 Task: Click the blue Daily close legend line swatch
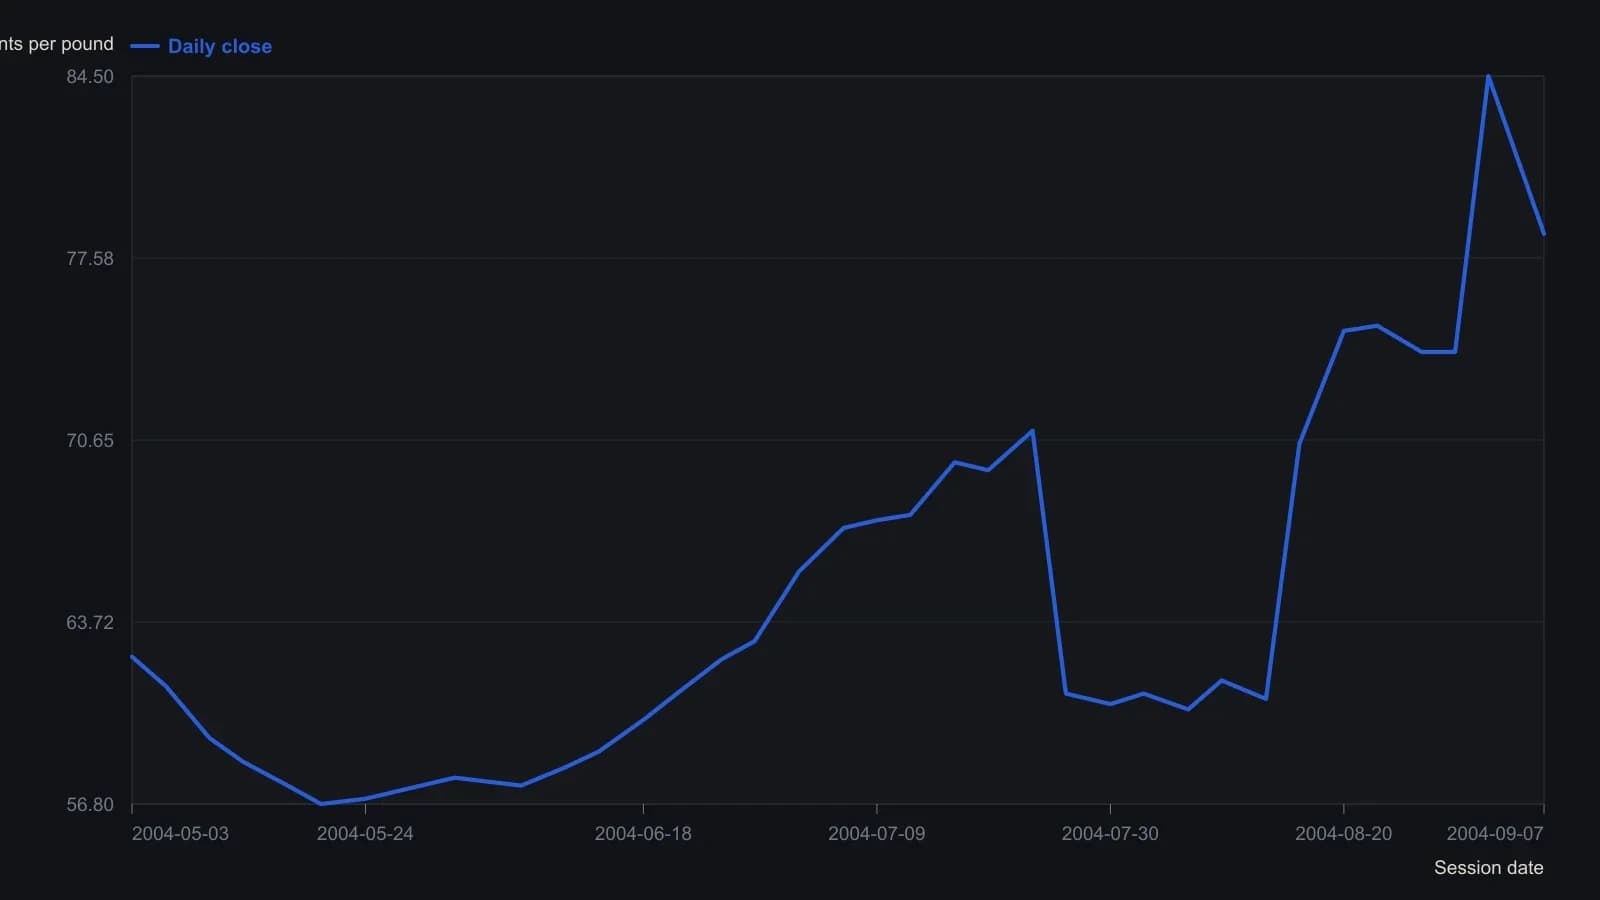click(145, 46)
